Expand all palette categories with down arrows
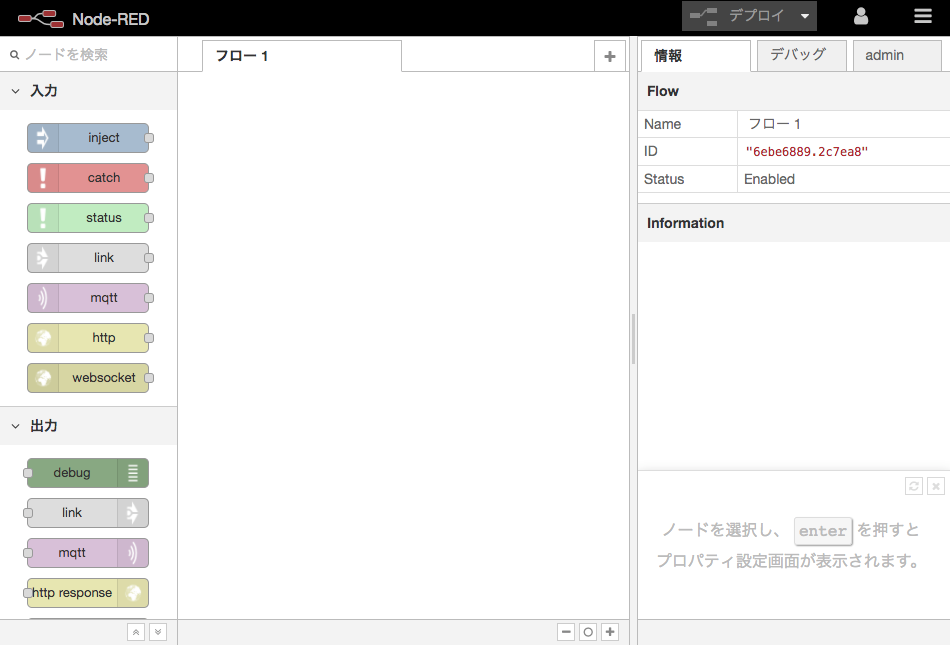The width and height of the screenshot is (950, 645). [x=158, y=632]
